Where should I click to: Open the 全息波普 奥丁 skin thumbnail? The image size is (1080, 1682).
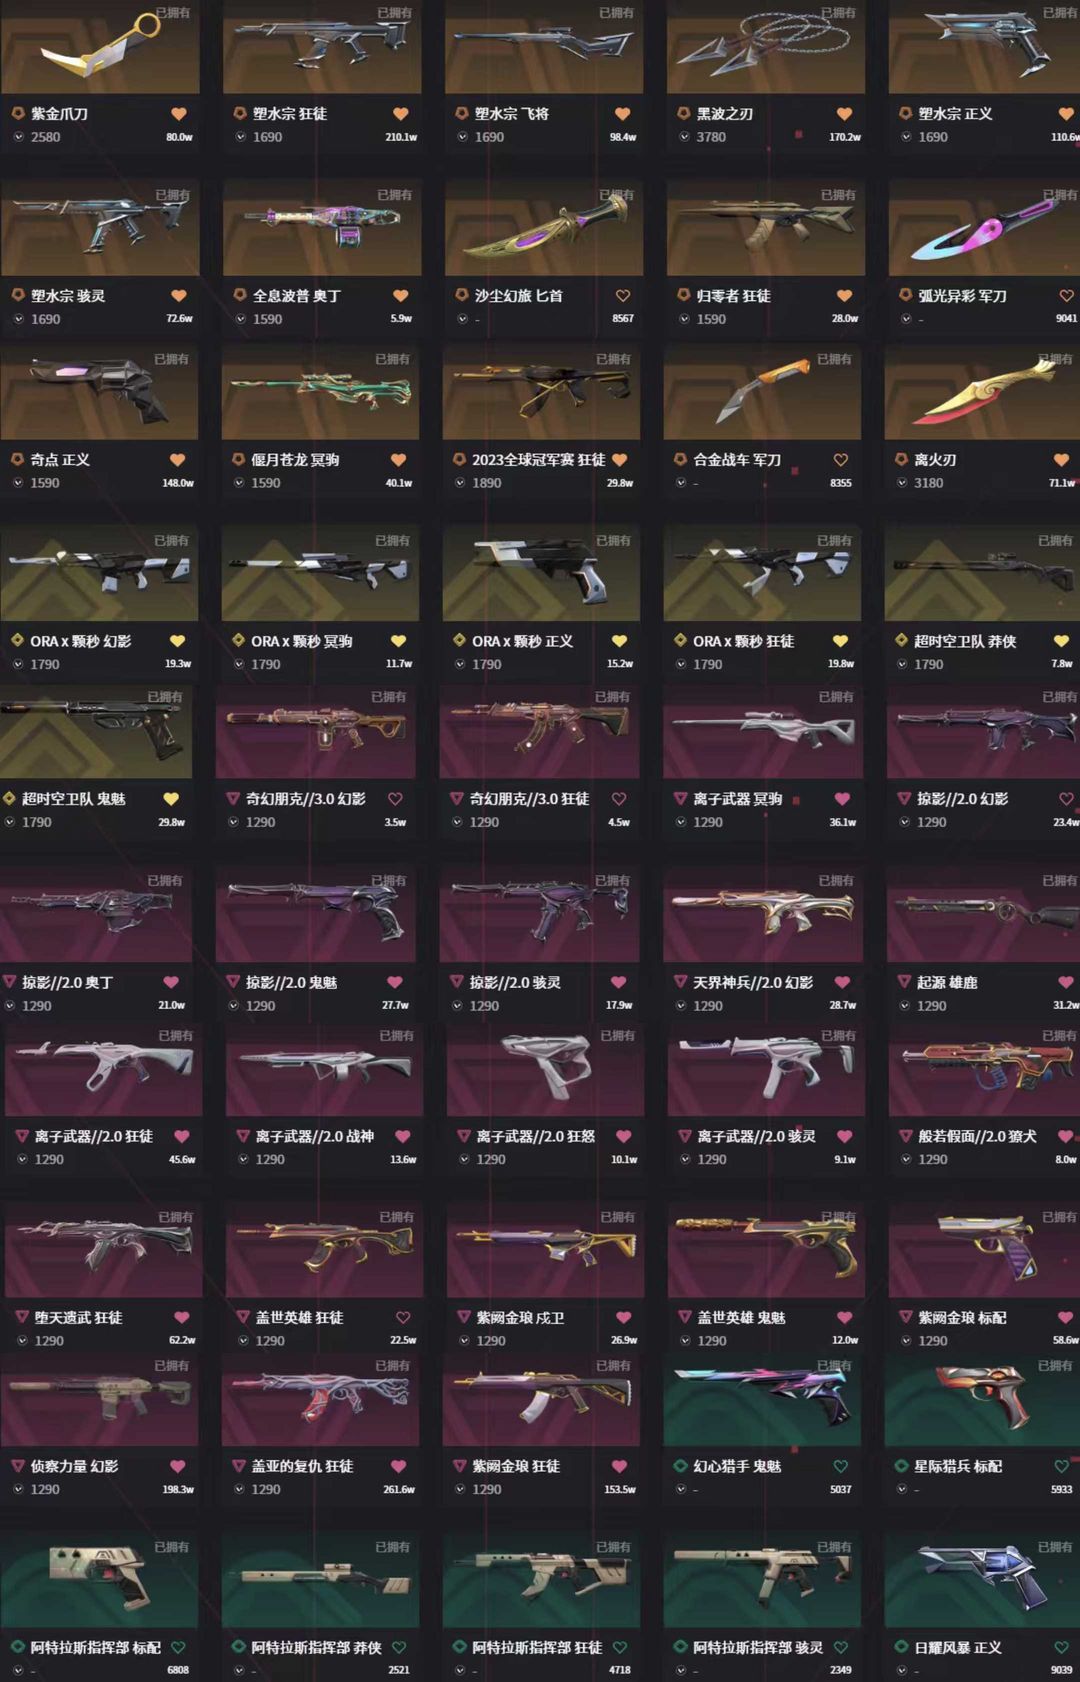tap(322, 229)
